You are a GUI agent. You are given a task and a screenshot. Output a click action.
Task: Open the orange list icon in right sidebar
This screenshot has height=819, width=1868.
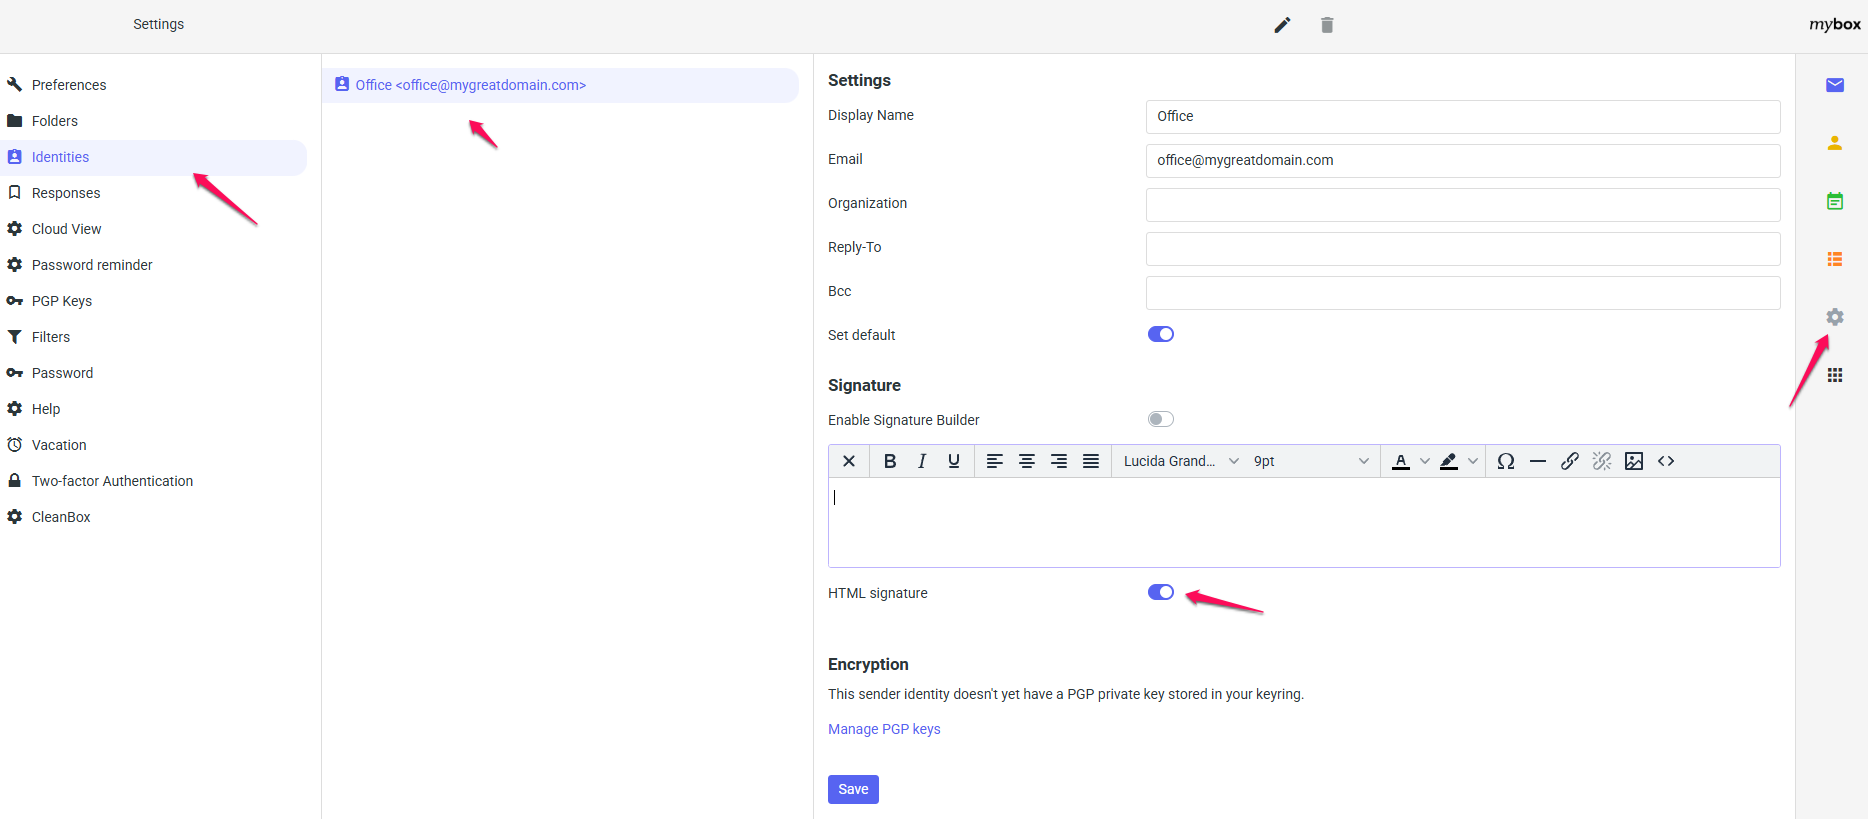pyautogui.click(x=1835, y=259)
